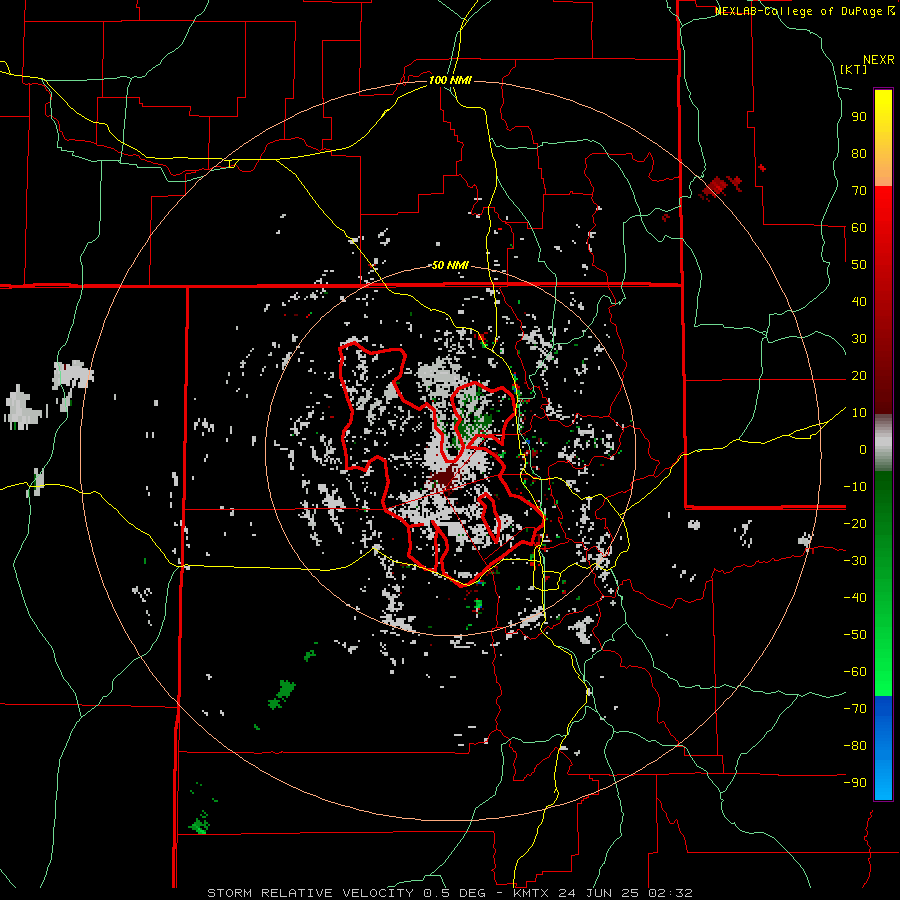Viewport: 900px width, 900px height.
Task: Click the NEXR label above the color scale
Action: [x=879, y=60]
